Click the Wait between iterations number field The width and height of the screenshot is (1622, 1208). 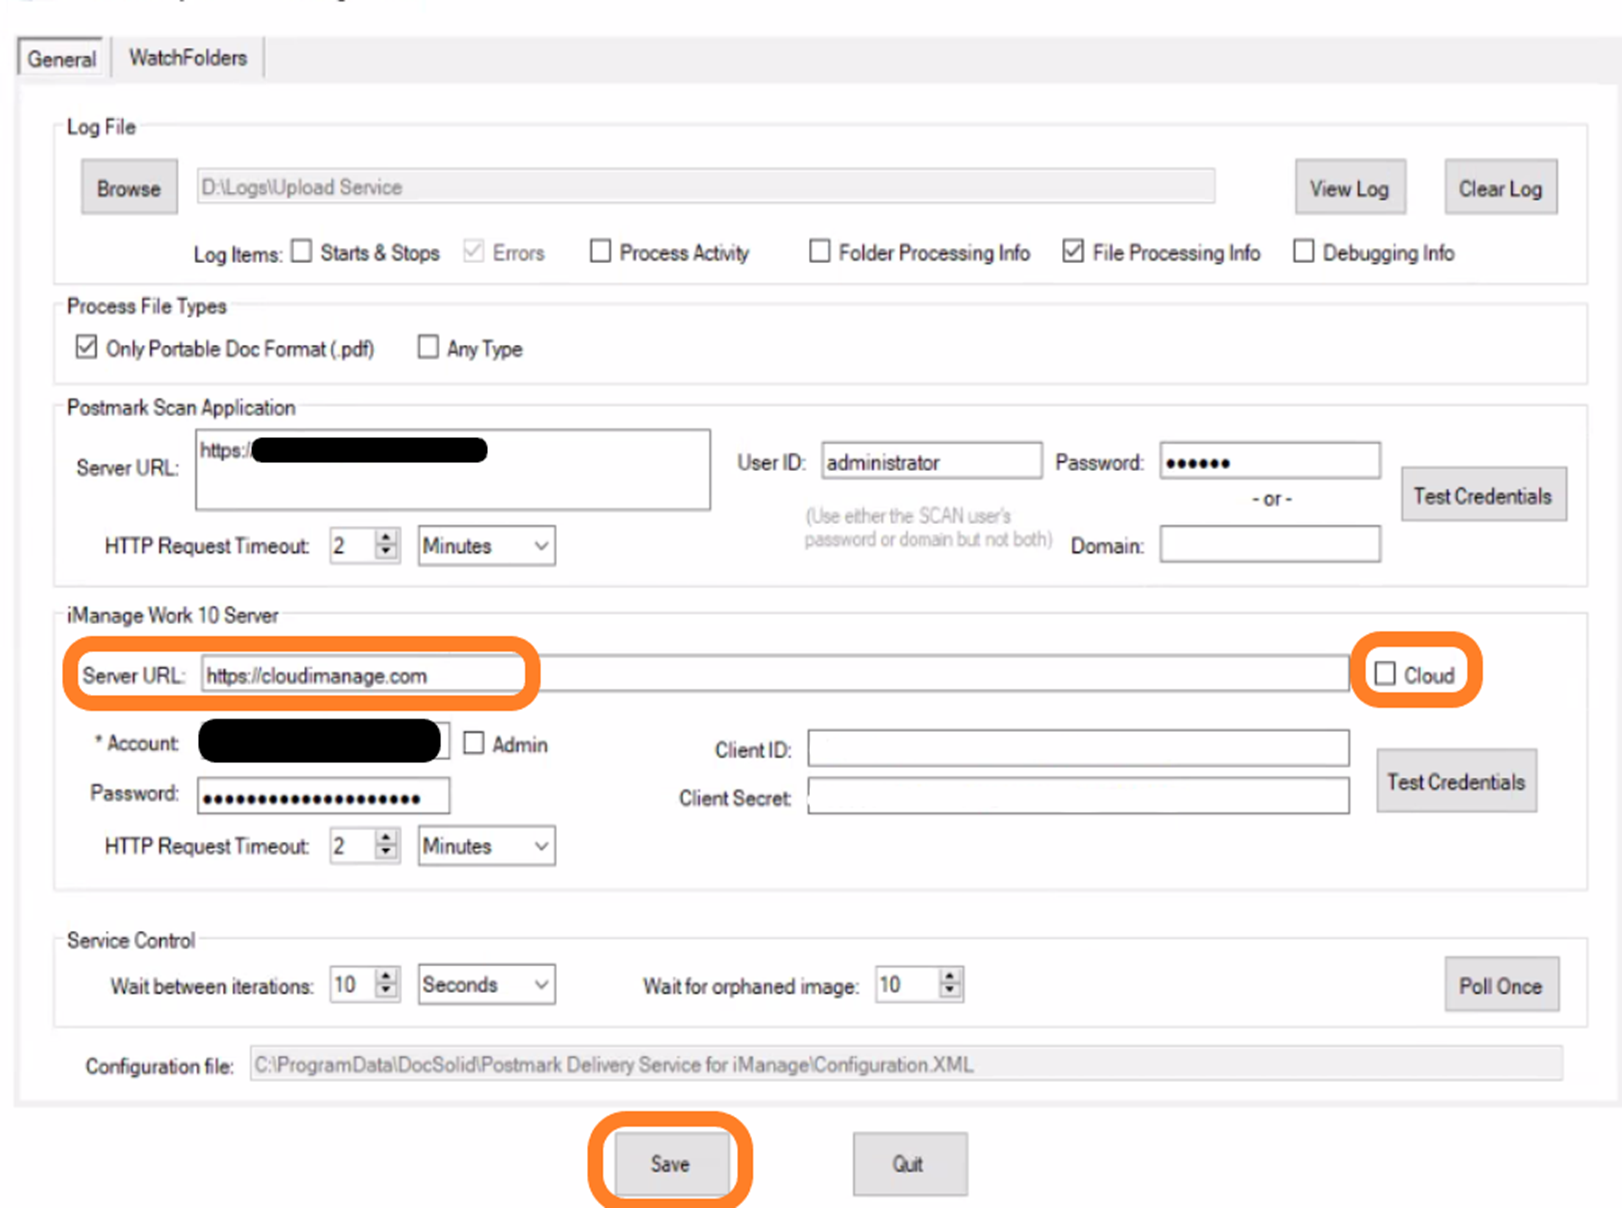(352, 984)
